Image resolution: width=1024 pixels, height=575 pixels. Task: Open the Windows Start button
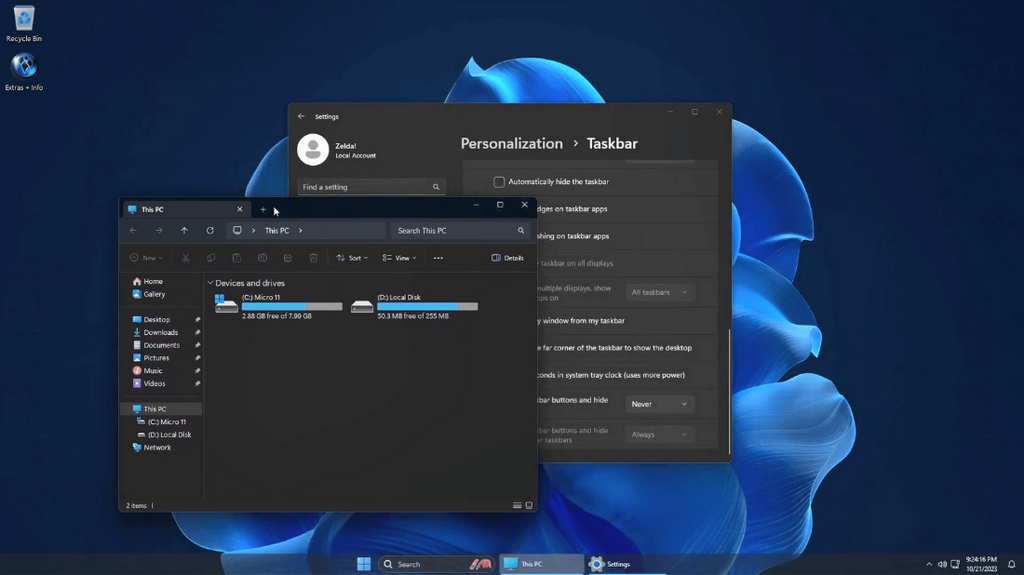pyautogui.click(x=364, y=564)
